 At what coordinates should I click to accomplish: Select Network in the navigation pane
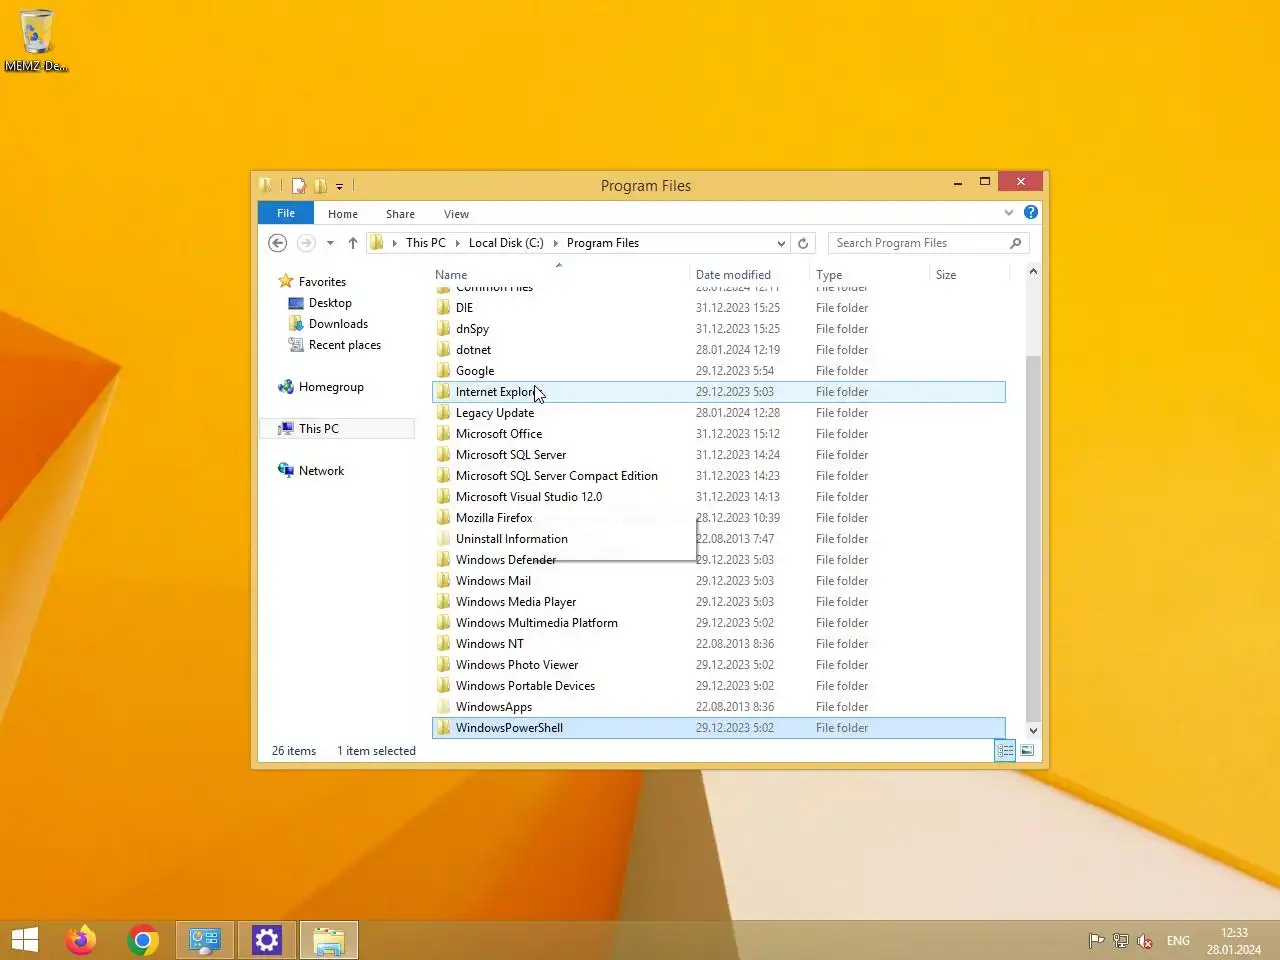[x=321, y=471]
